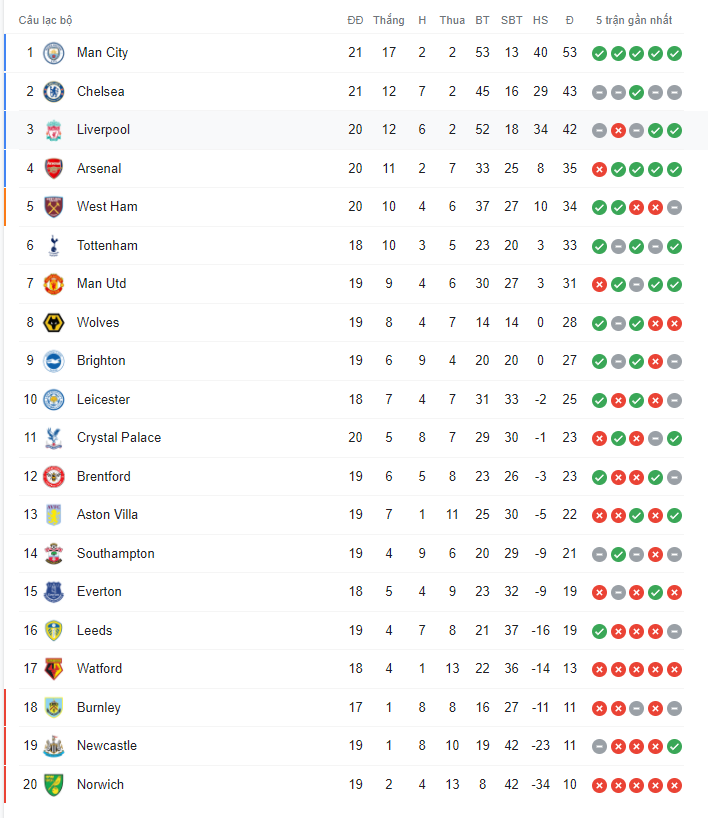Open the West Ham team link
Viewport: 708px width, 818px height.
click(107, 207)
